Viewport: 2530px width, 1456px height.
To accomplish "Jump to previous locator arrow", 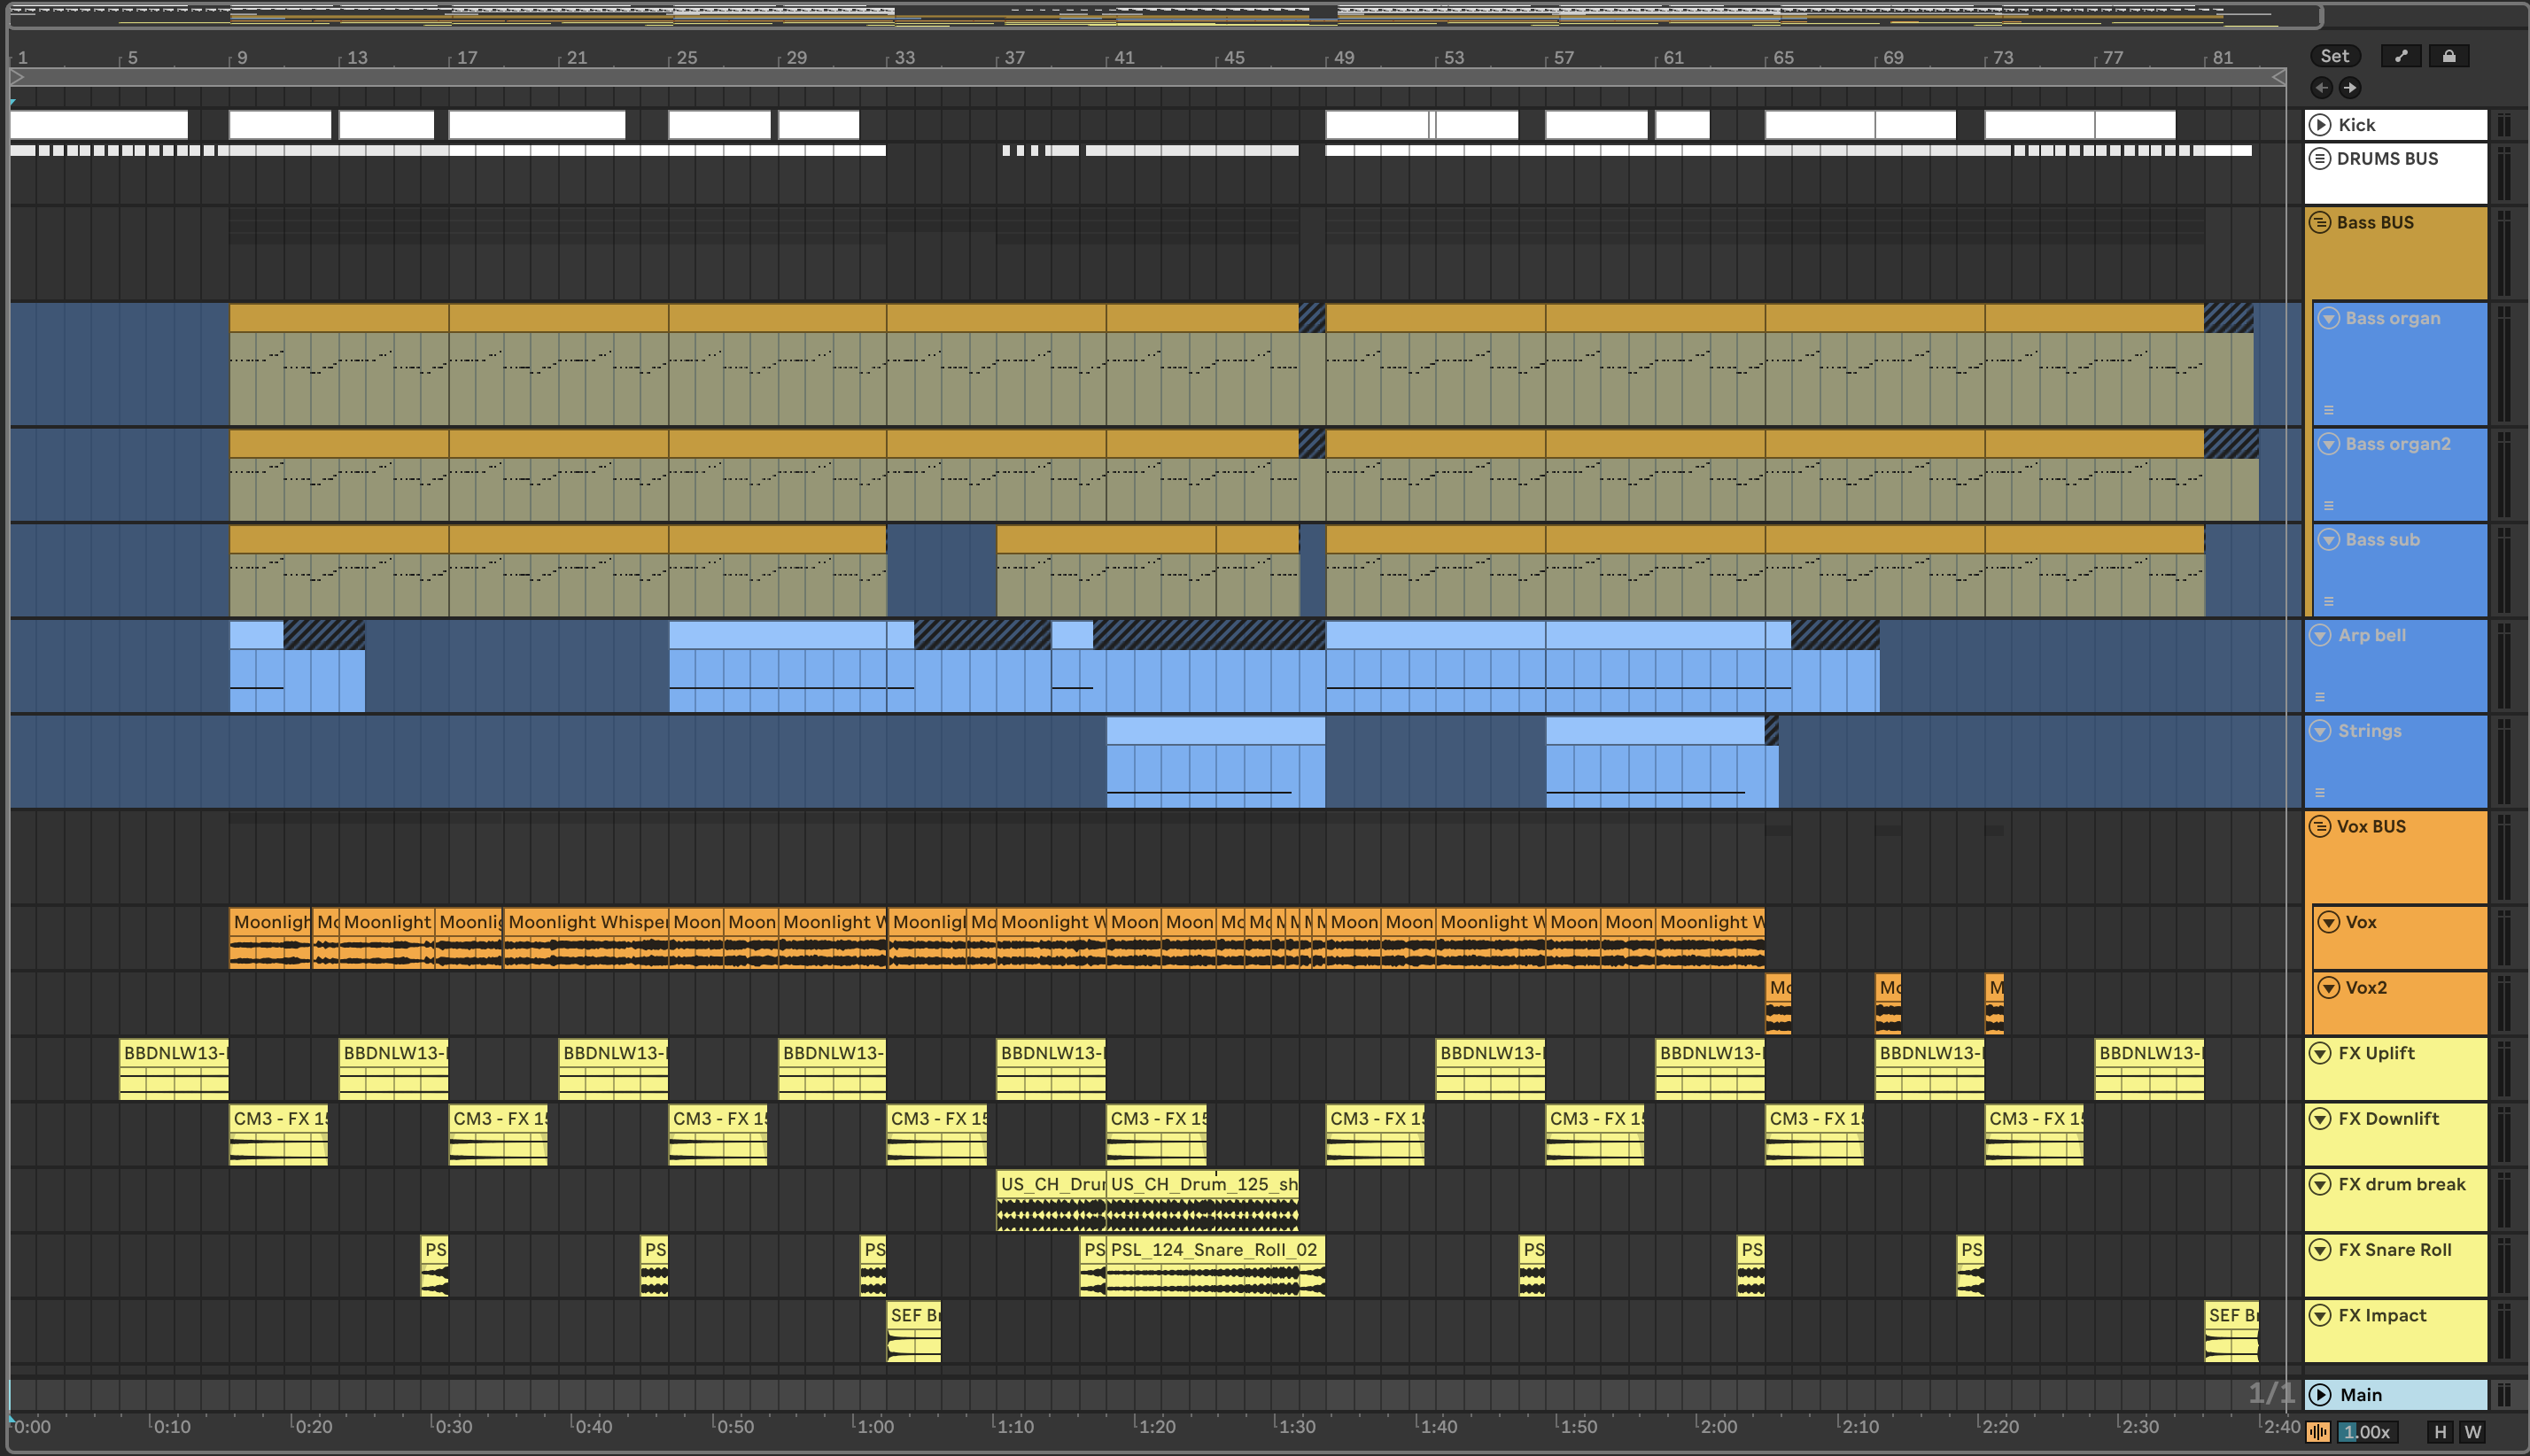I will click(2322, 88).
